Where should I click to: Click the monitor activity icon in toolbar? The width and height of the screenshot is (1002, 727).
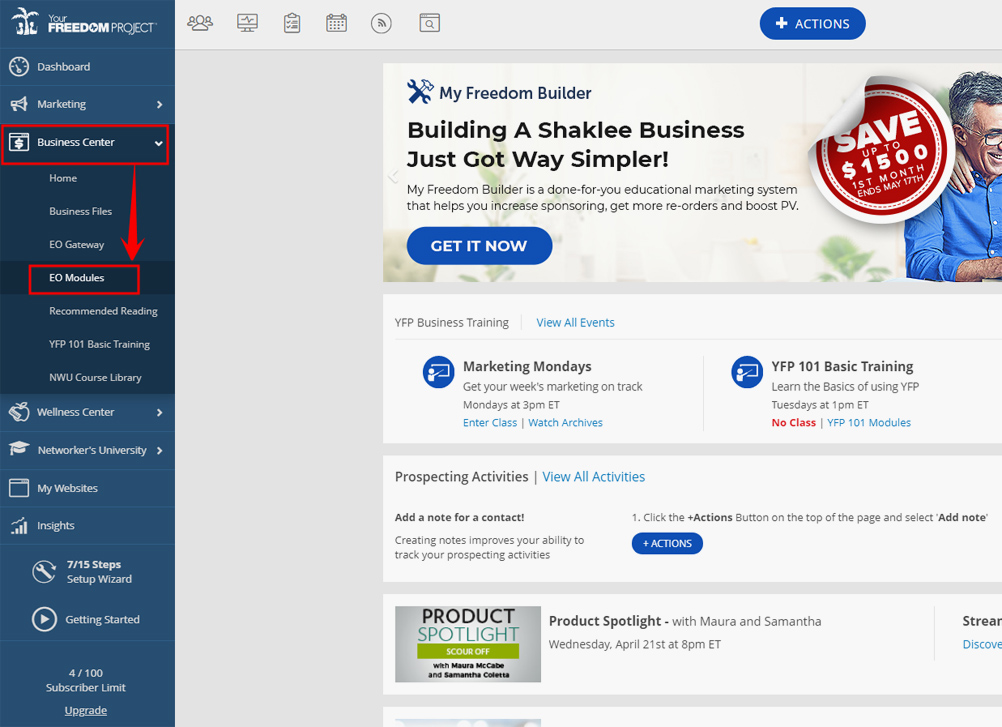[x=247, y=24]
